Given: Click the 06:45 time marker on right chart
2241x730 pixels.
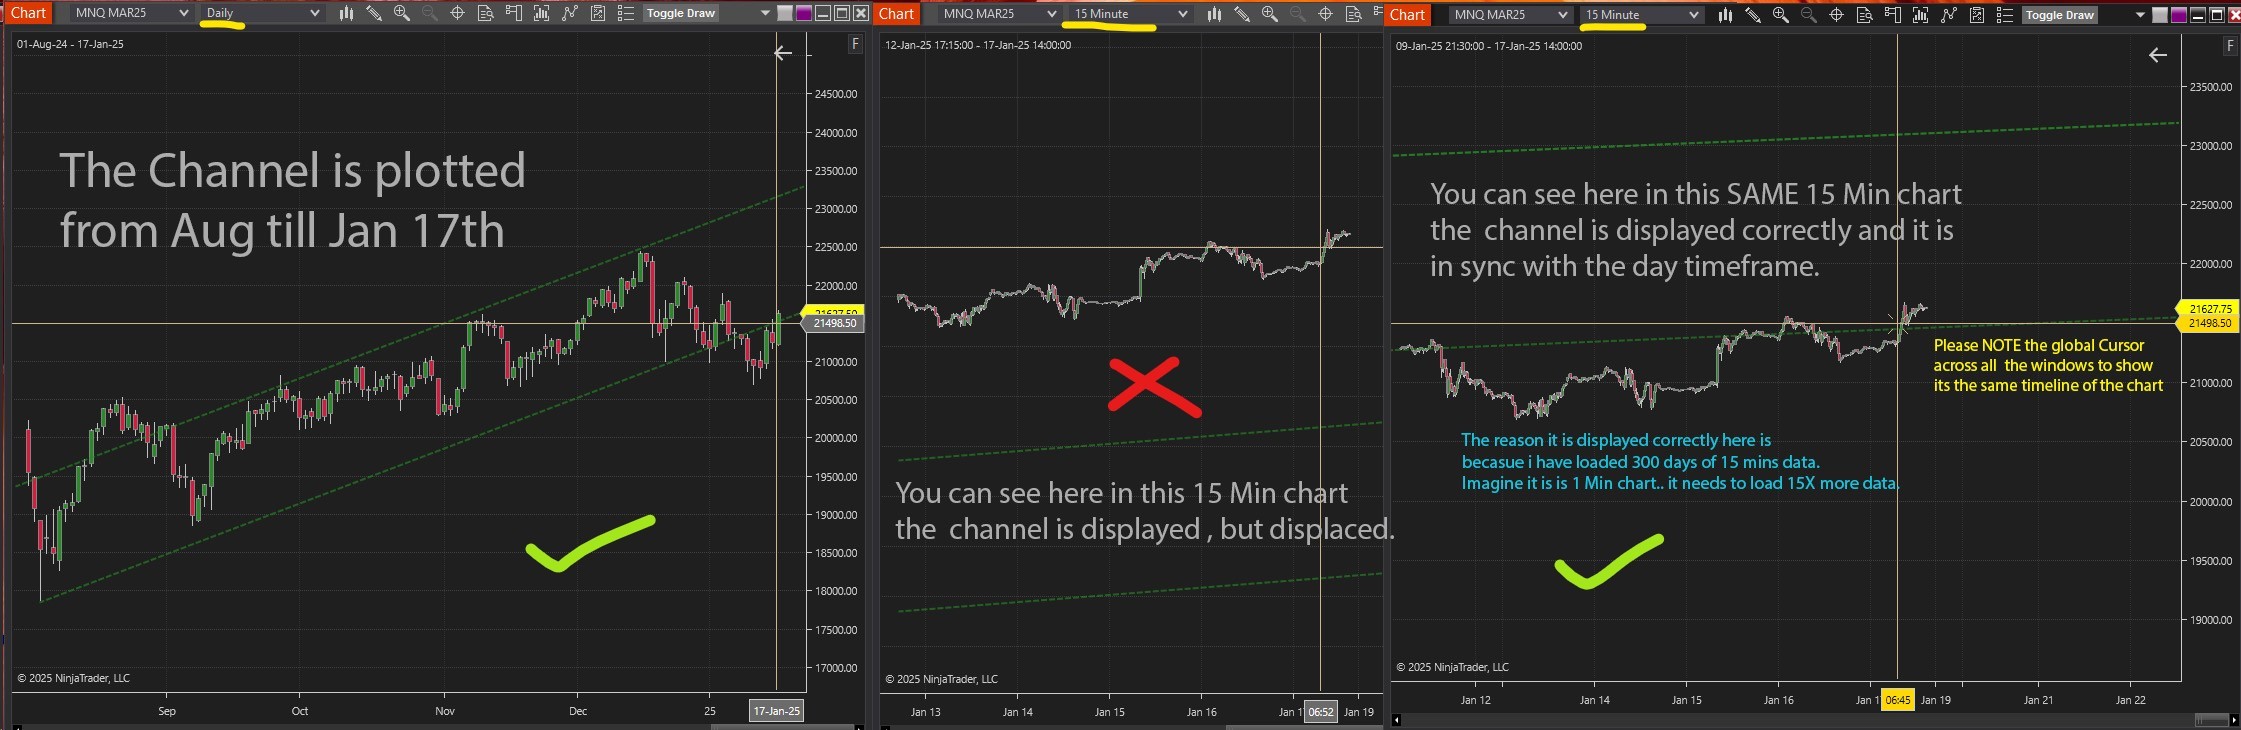Looking at the screenshot, I should (x=1898, y=700).
